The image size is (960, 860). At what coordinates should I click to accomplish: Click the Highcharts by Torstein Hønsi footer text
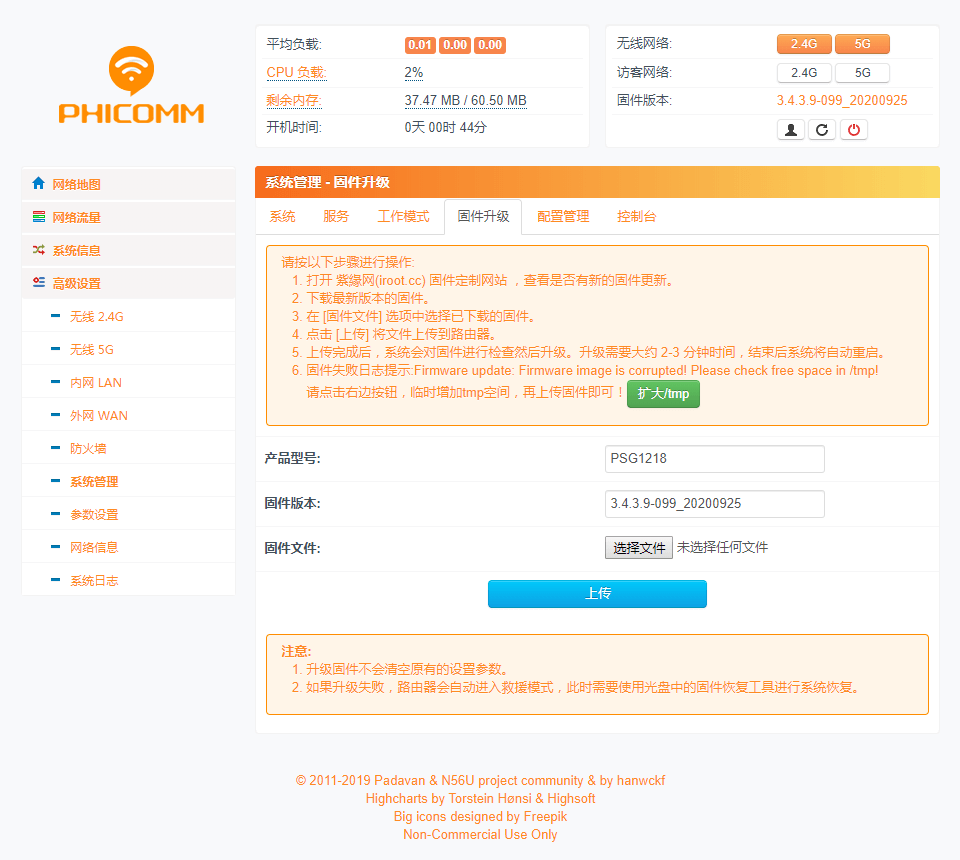click(x=480, y=798)
